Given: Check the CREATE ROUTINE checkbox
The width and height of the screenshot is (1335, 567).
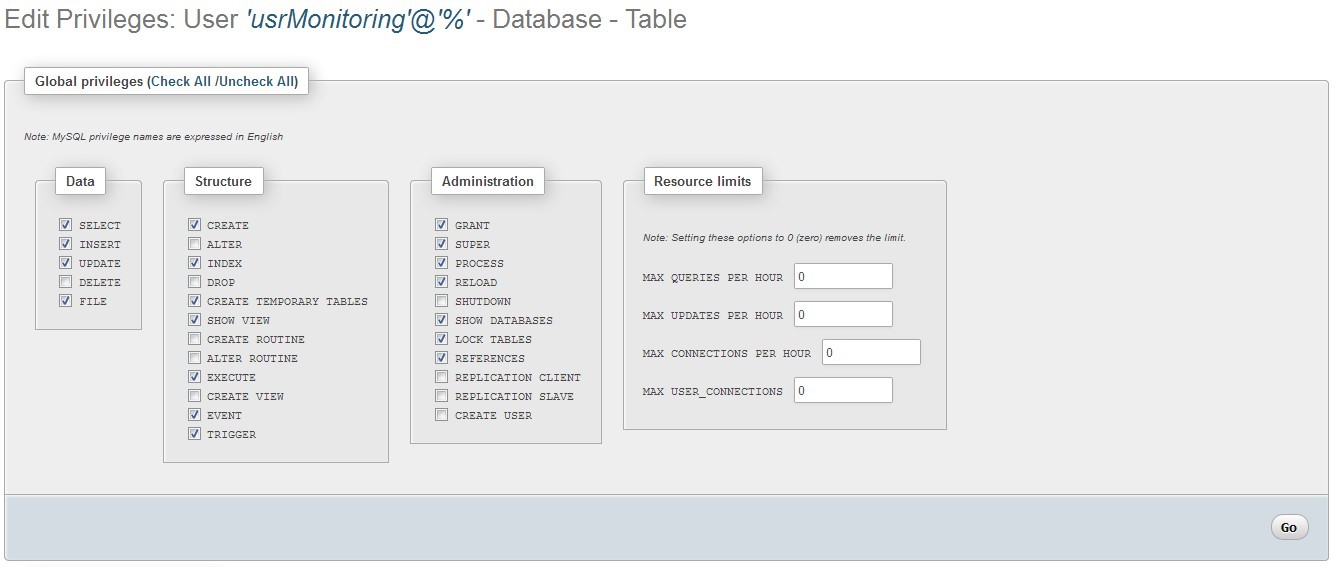Looking at the screenshot, I should pos(194,339).
